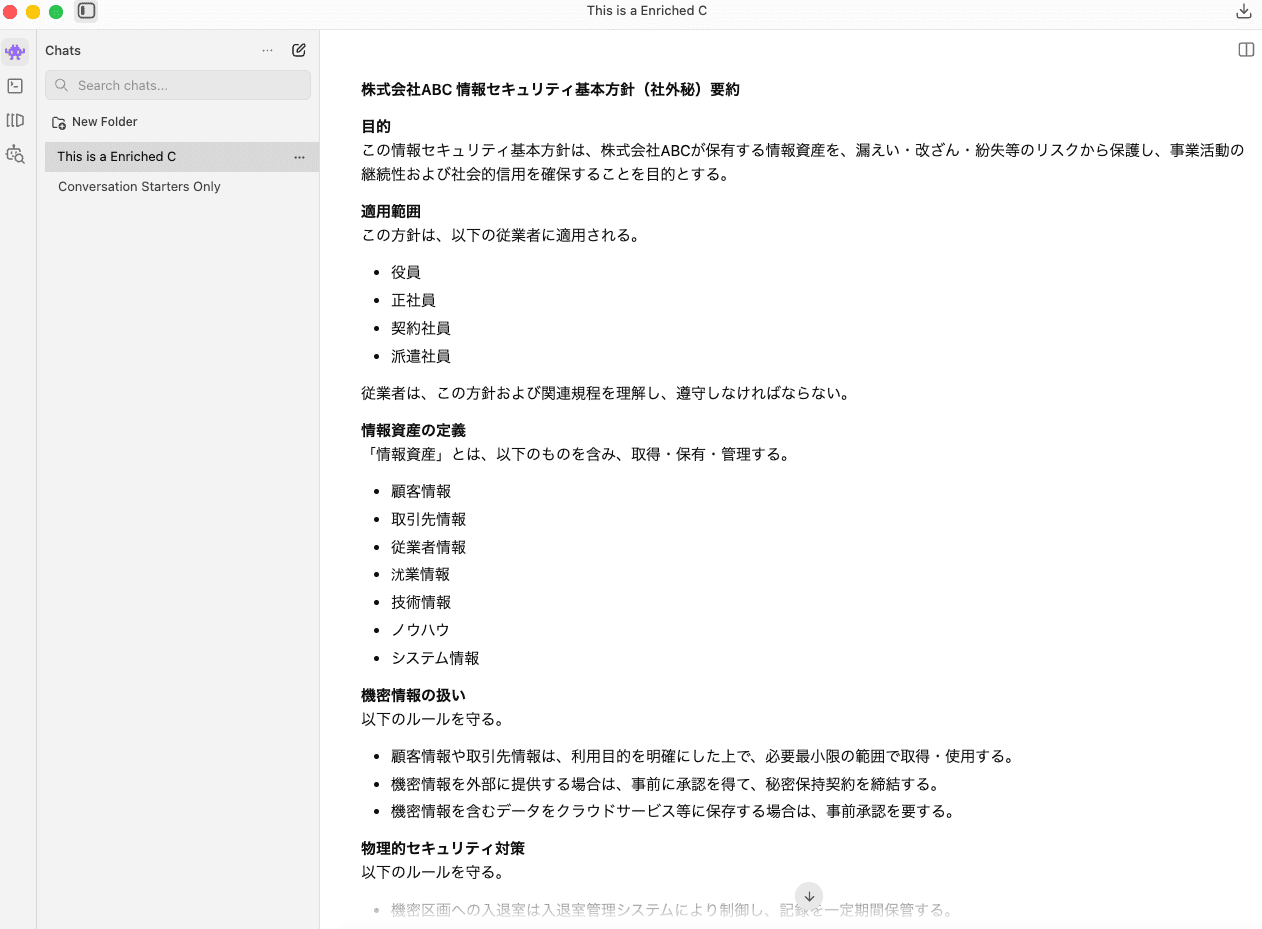Click the sentence starting 従業者は、この方針
The height and width of the screenshot is (929, 1262).
click(x=605, y=393)
